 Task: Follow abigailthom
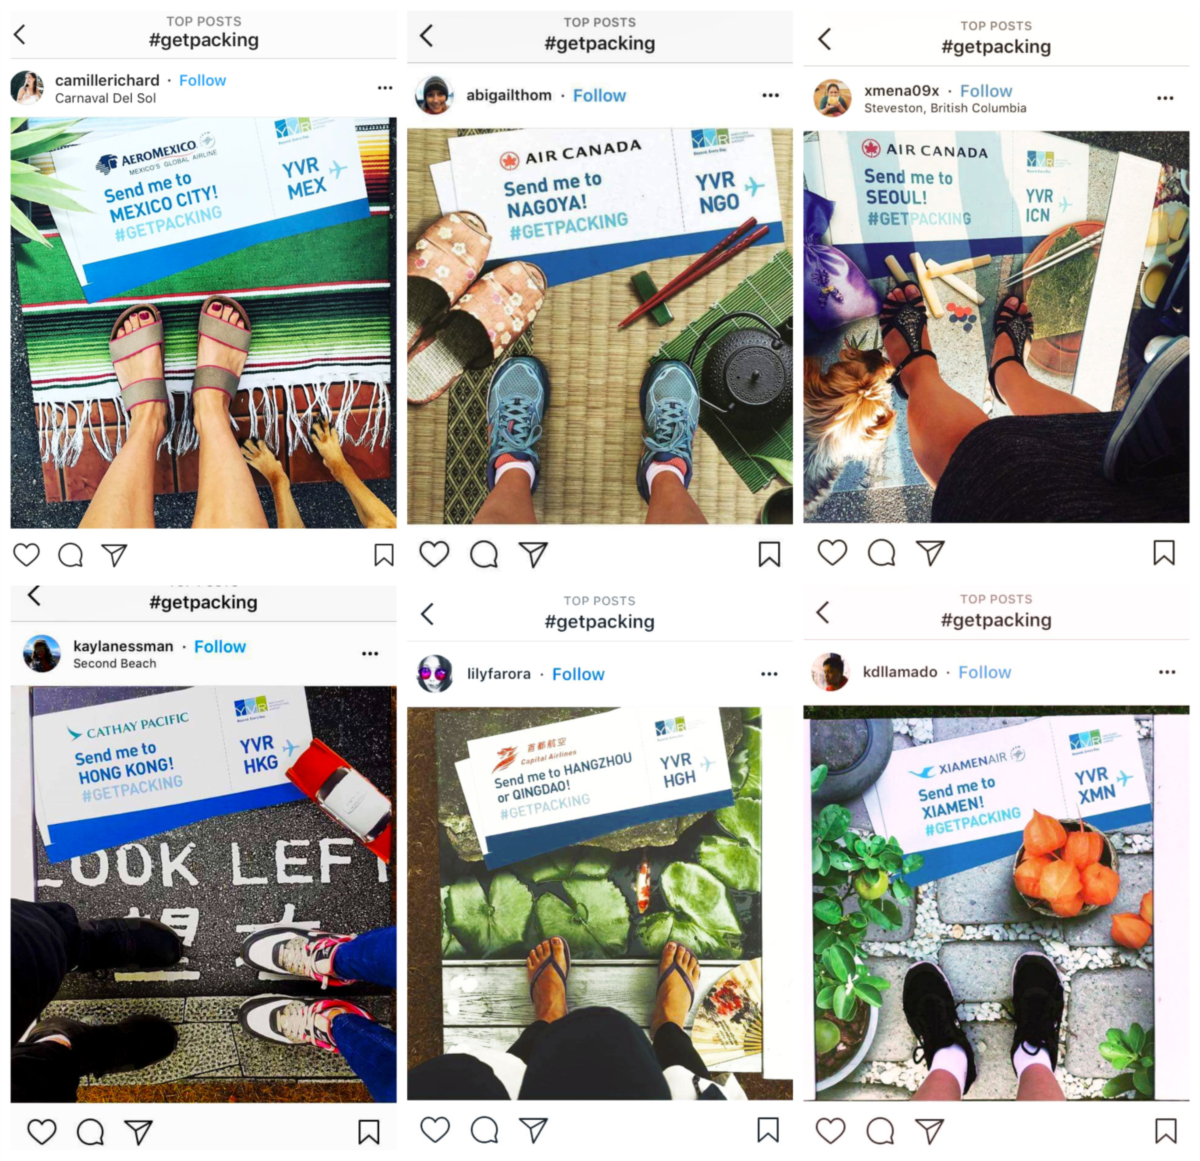pos(599,95)
